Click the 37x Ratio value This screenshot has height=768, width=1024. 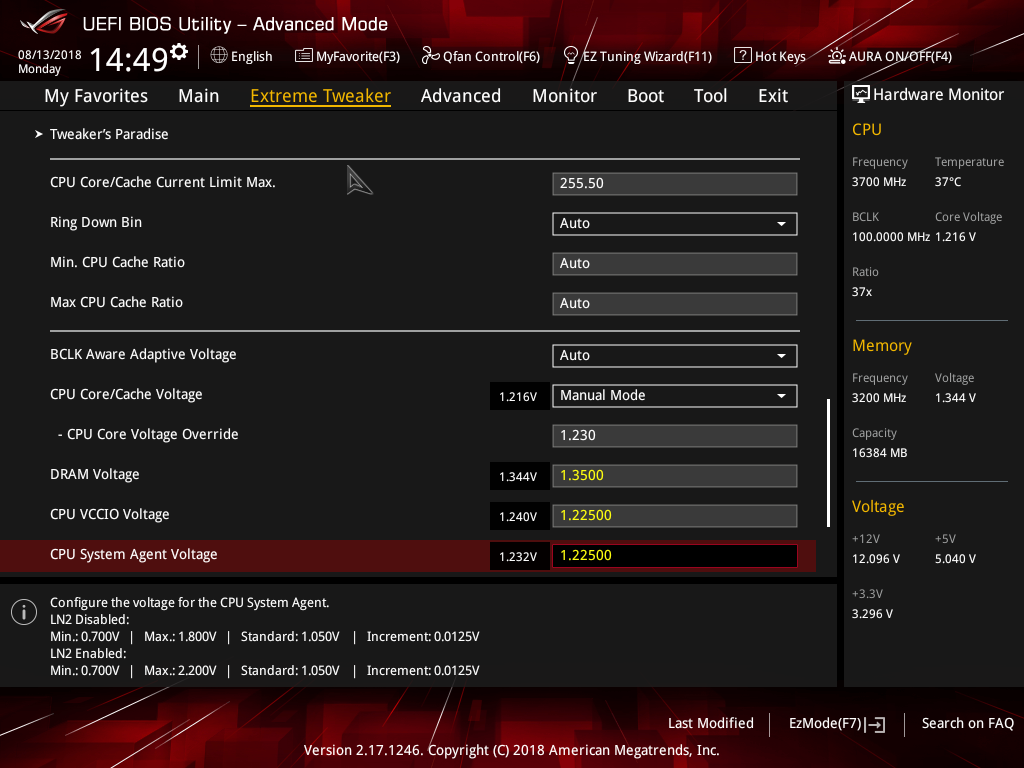[x=862, y=291]
